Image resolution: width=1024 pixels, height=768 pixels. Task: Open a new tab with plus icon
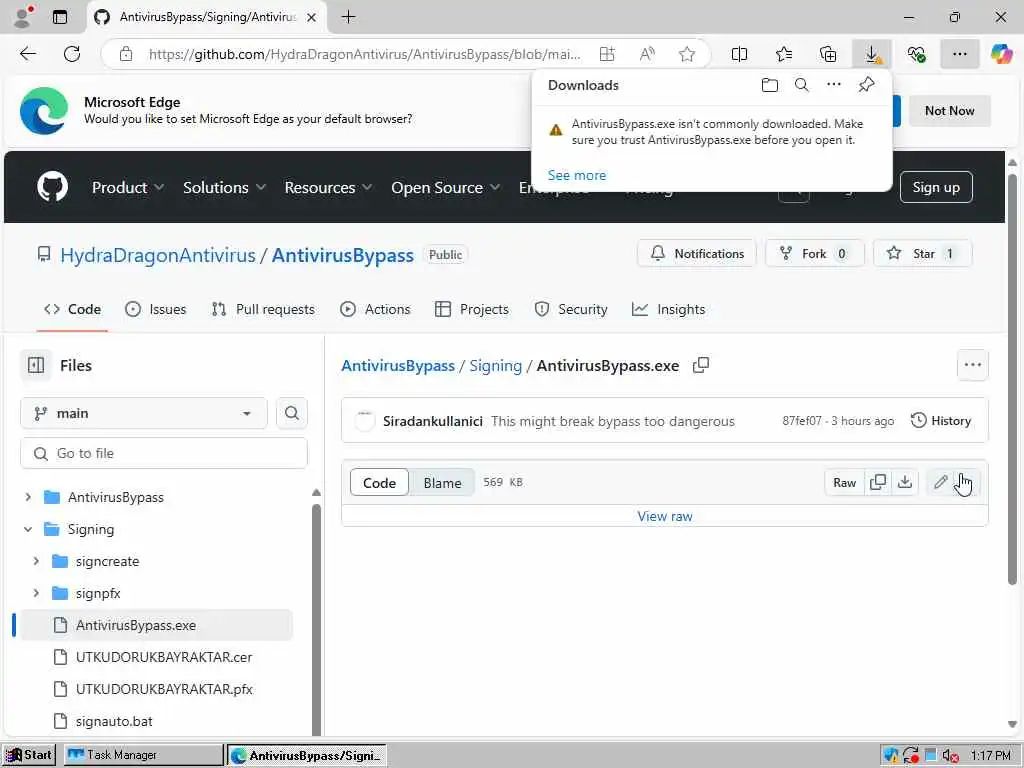tap(349, 17)
